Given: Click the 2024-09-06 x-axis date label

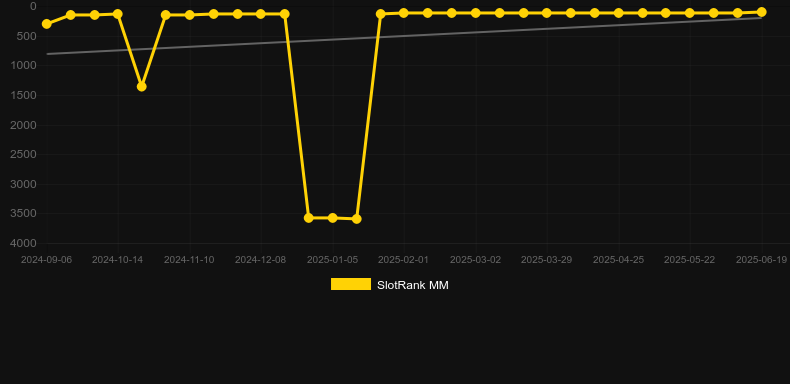Looking at the screenshot, I should point(46,260).
